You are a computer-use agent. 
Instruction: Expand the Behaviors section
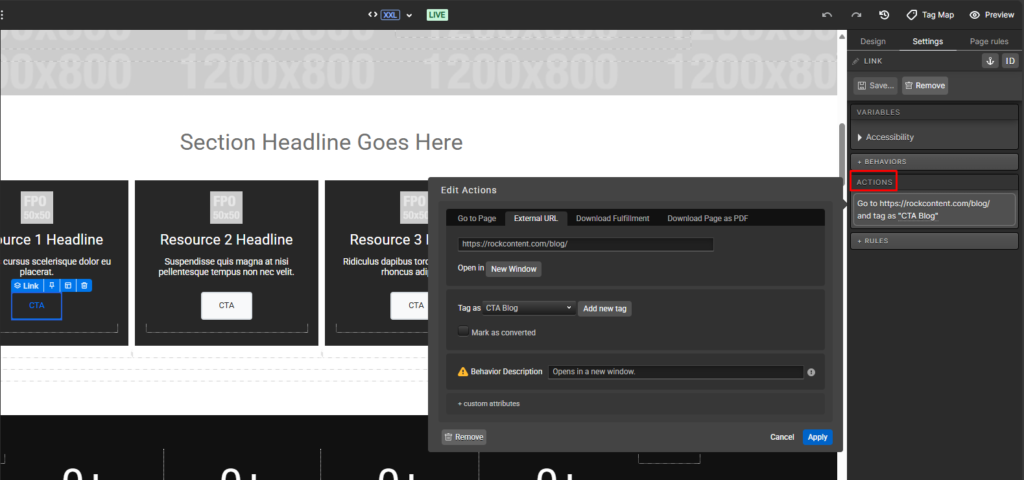935,161
